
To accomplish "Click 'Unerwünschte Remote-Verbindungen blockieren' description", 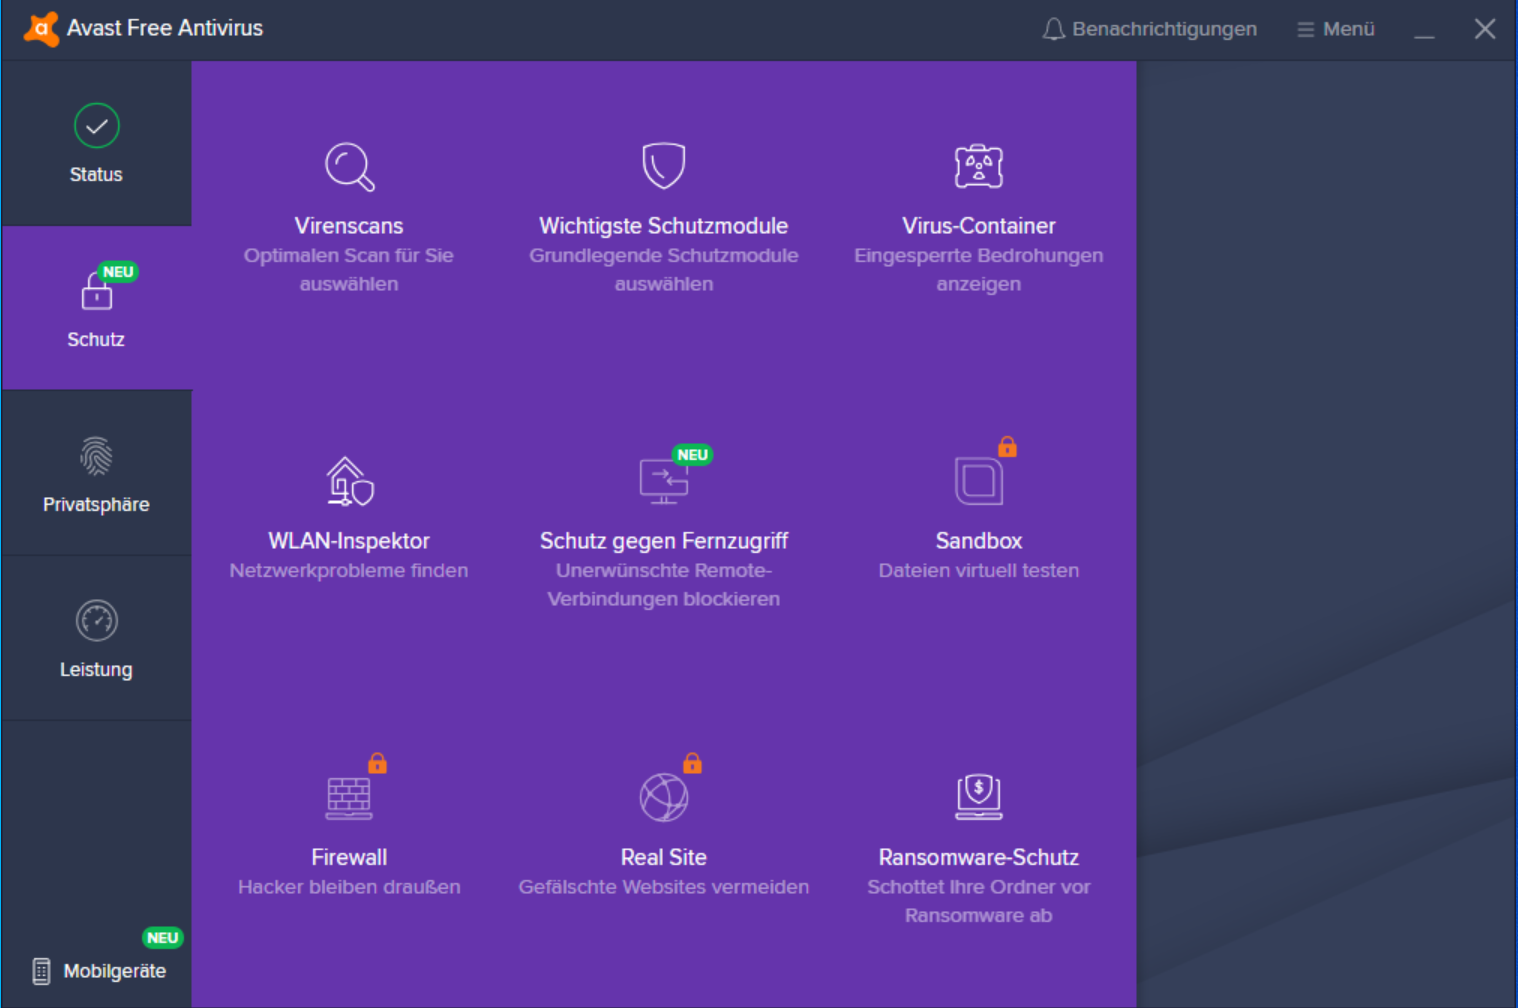I will tap(664, 585).
